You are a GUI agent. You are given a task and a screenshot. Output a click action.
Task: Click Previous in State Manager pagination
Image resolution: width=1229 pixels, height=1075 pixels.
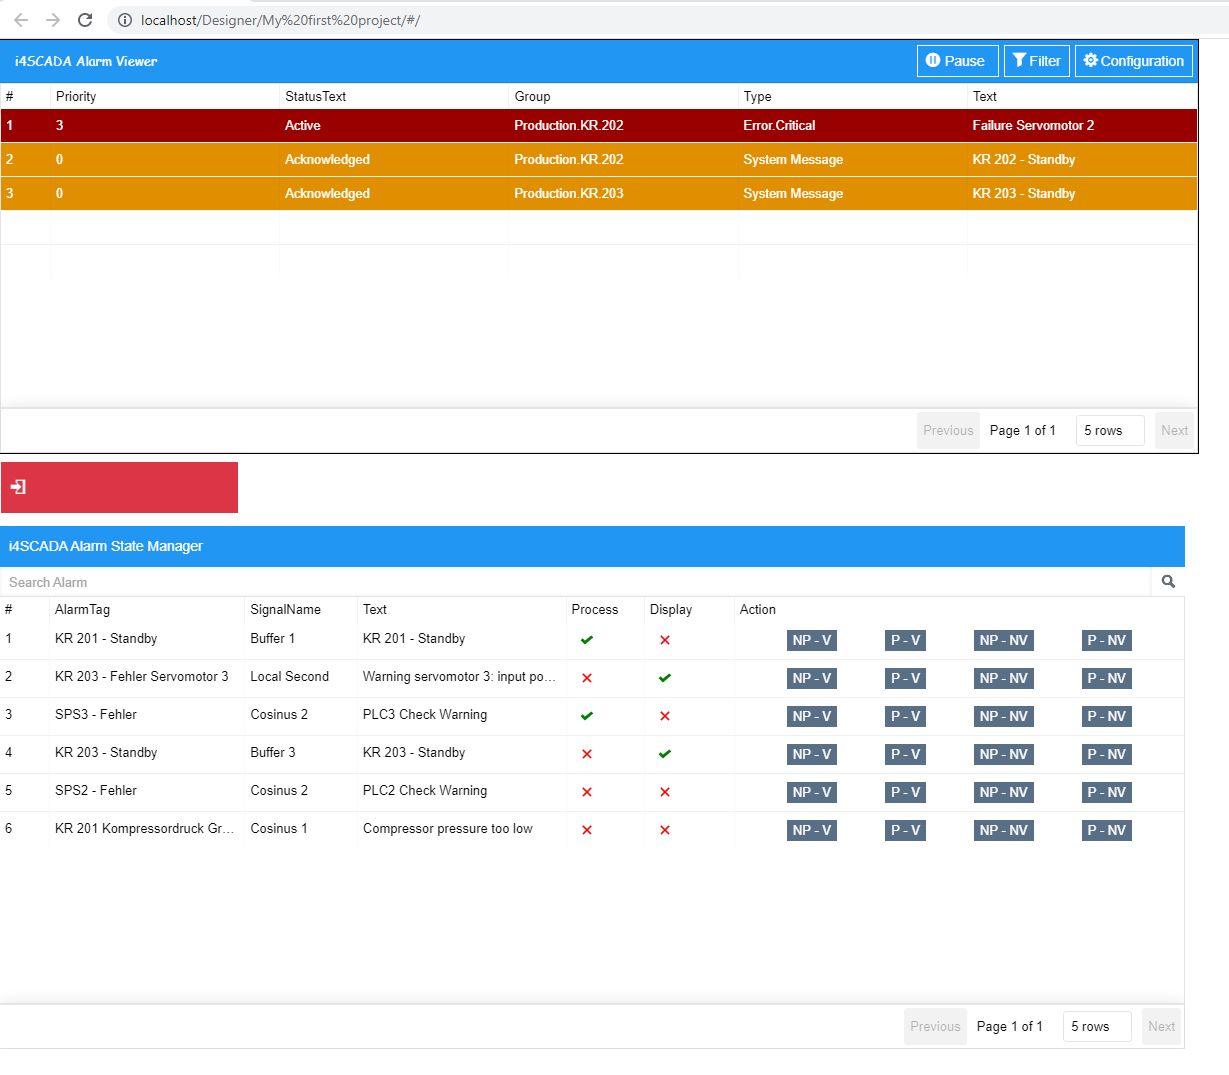pyautogui.click(x=935, y=1026)
